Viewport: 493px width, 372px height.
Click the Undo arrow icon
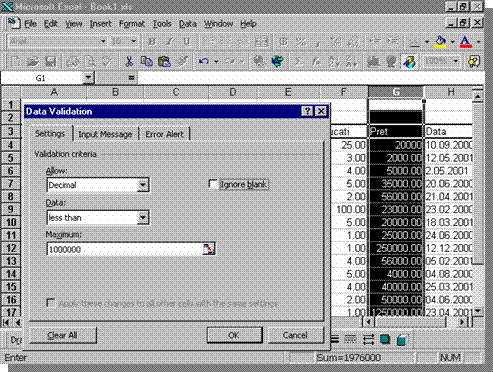pos(204,61)
